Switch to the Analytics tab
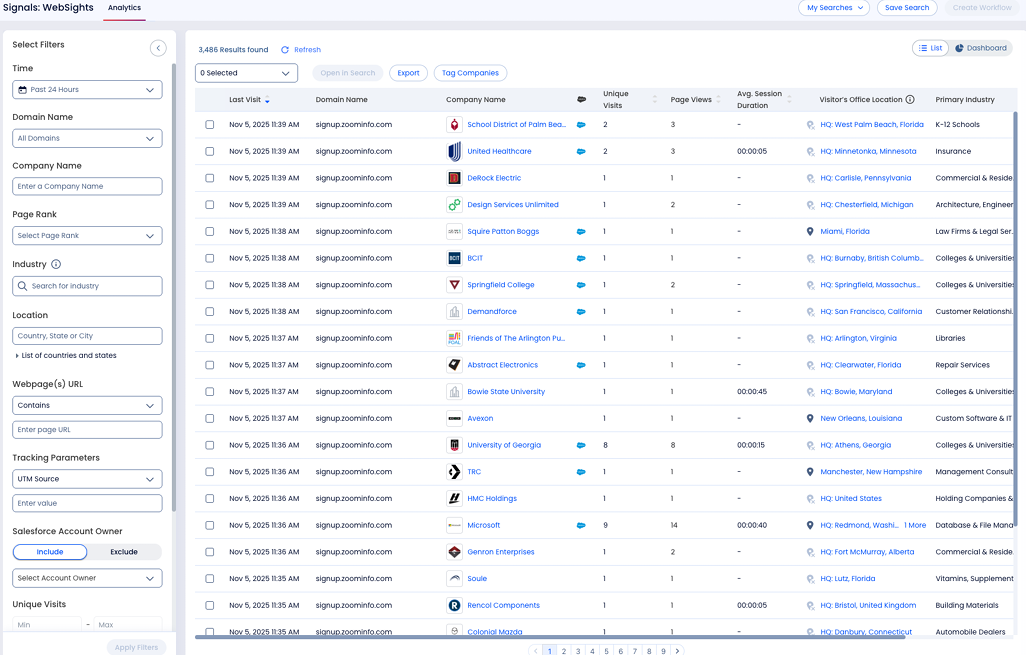Screen dimensions: 1026x655 (124, 8)
